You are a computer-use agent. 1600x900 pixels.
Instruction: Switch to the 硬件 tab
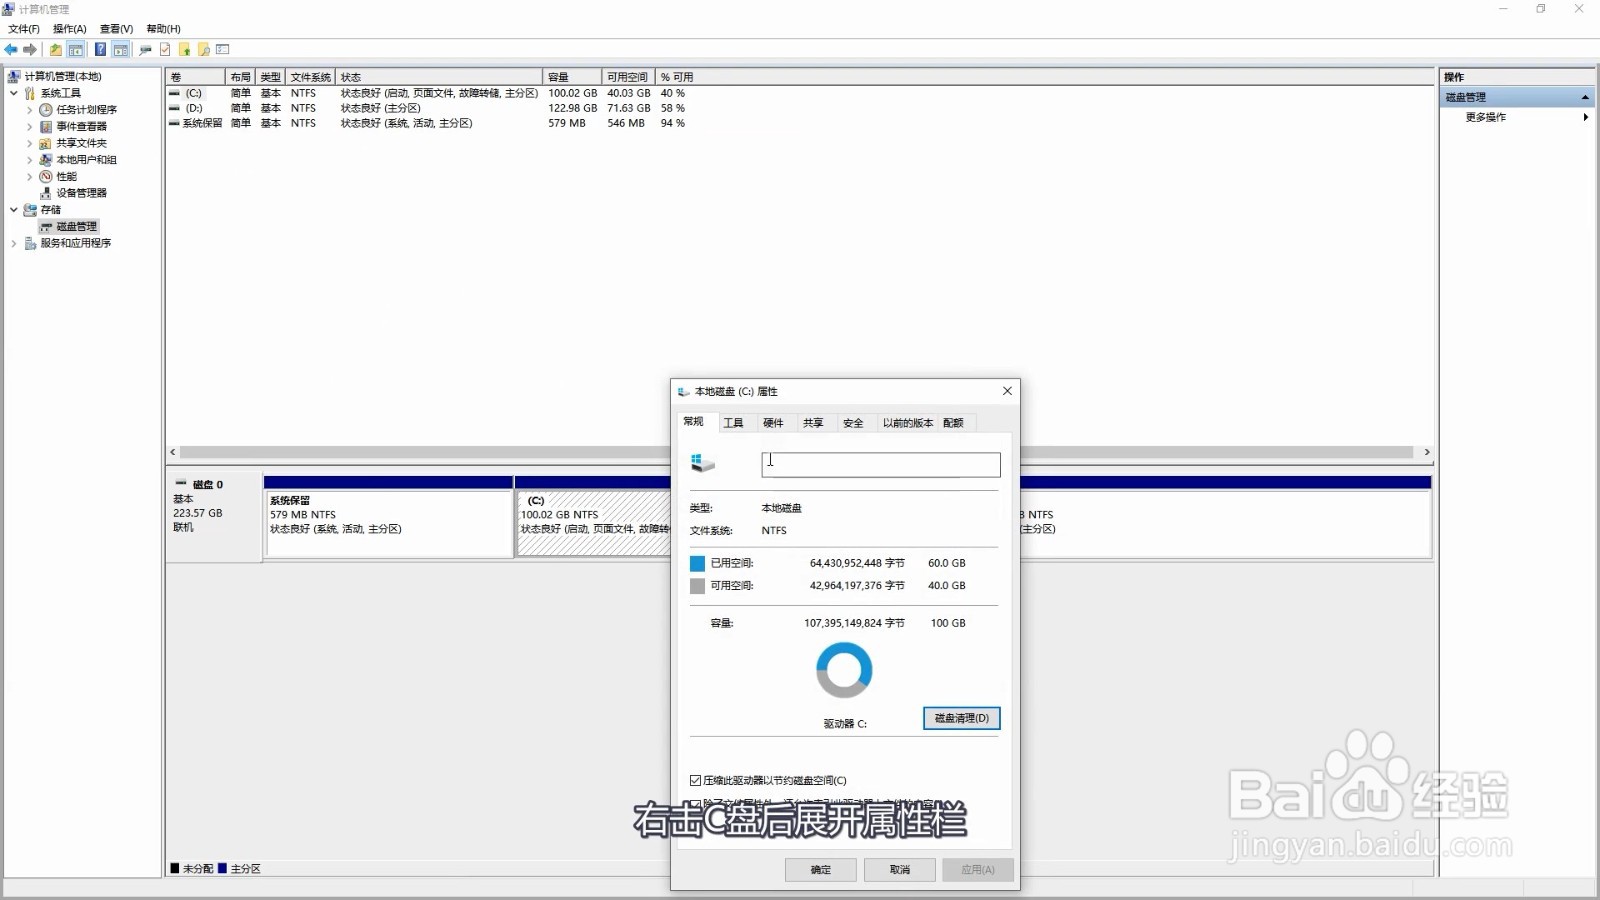tap(774, 423)
